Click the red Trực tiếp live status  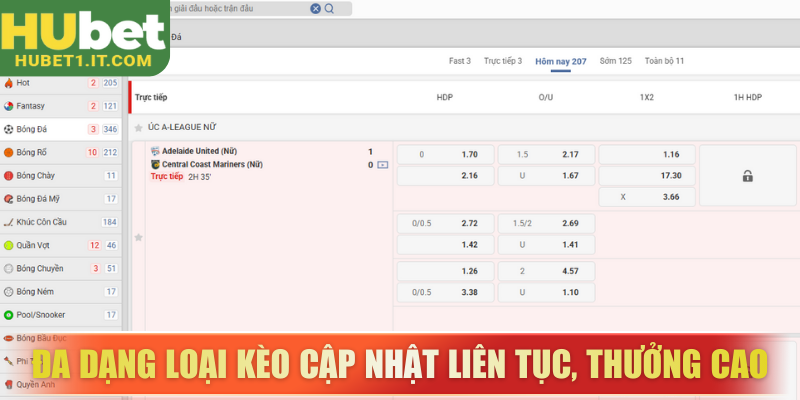click(x=167, y=177)
